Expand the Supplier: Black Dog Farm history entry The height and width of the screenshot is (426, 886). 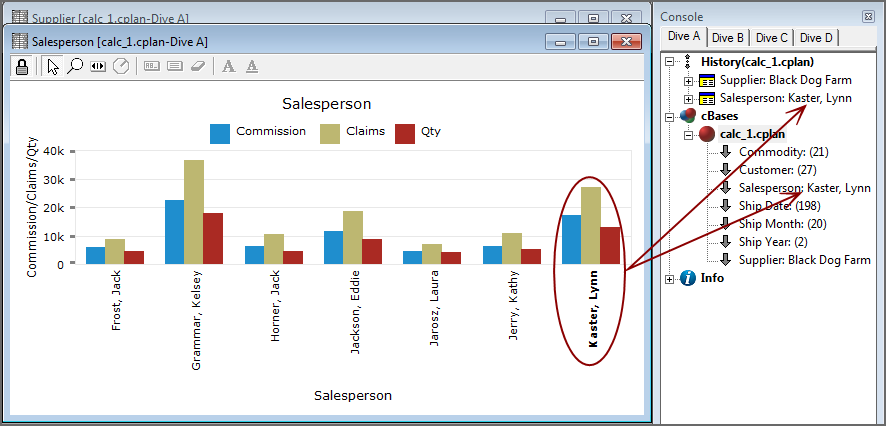pos(688,81)
